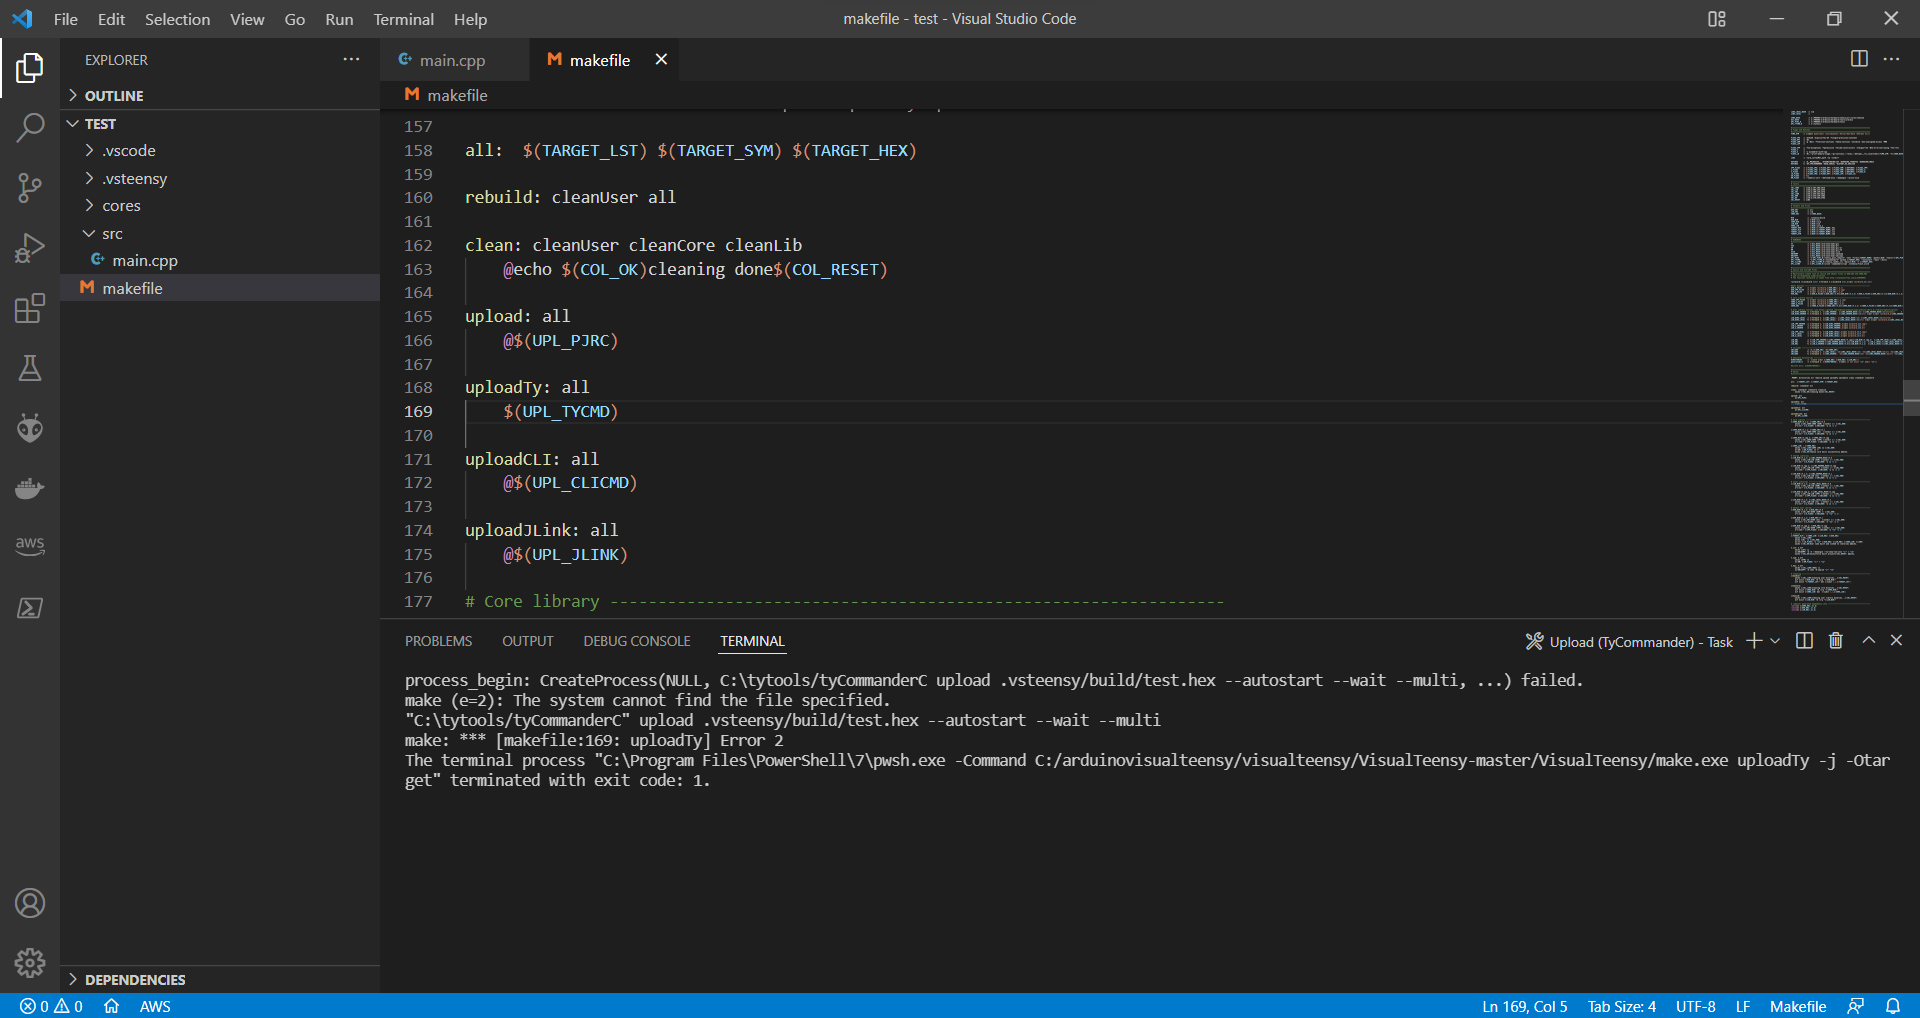Switch to the PROBLEMS tab

438,641
